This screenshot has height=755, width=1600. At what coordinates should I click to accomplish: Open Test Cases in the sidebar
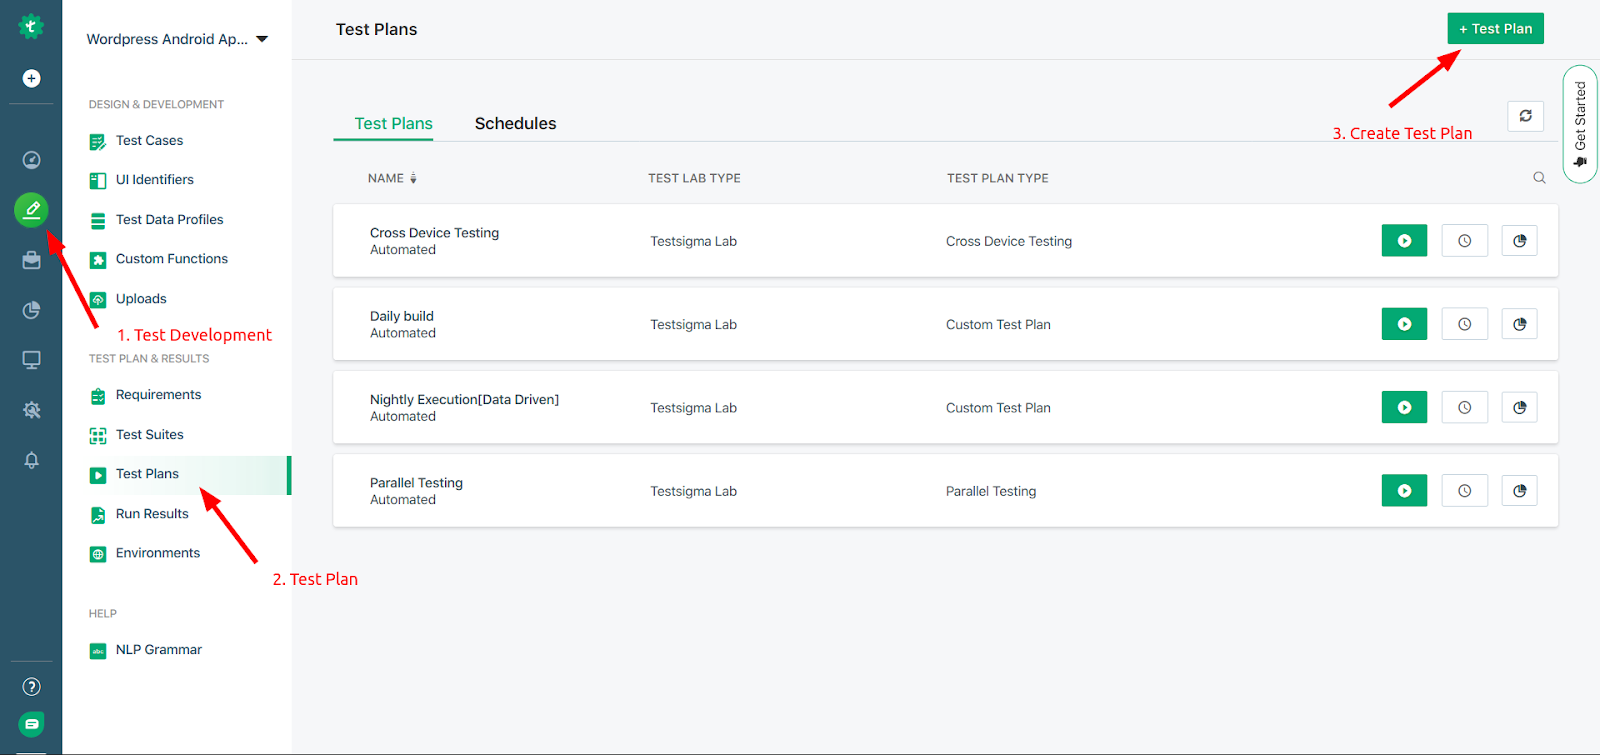(x=149, y=141)
